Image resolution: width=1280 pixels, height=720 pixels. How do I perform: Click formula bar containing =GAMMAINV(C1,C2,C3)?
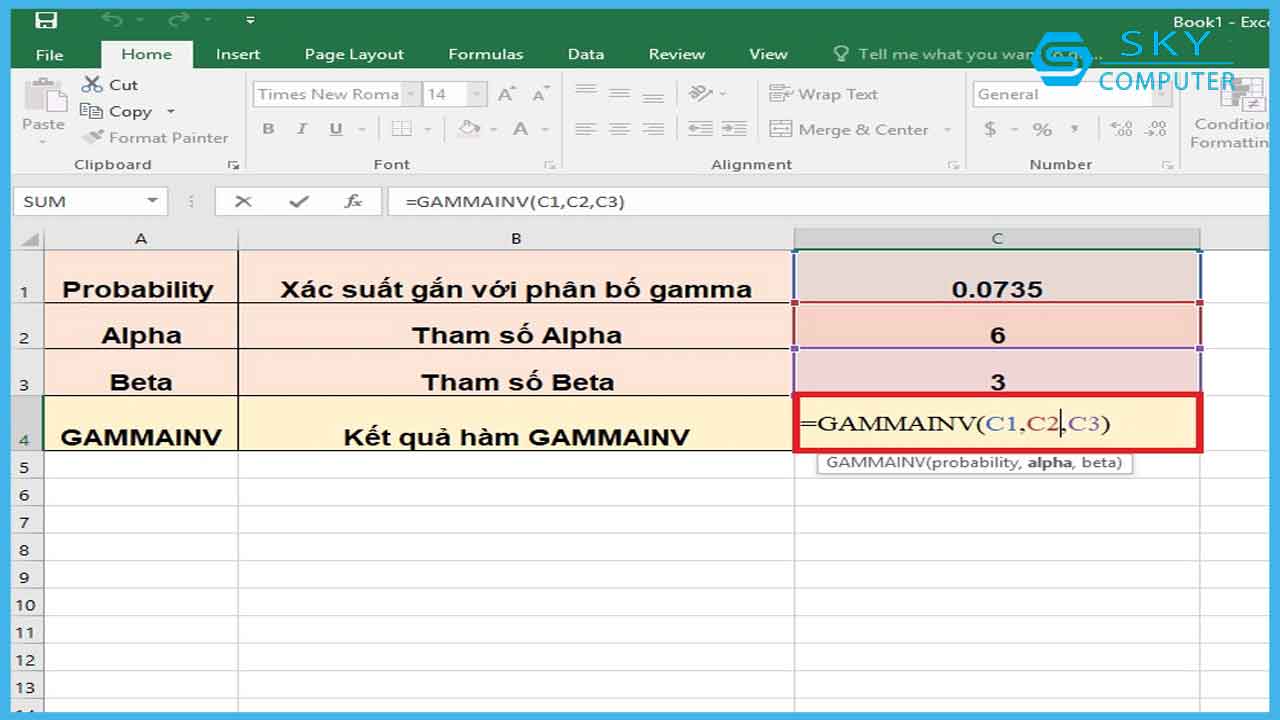point(830,201)
